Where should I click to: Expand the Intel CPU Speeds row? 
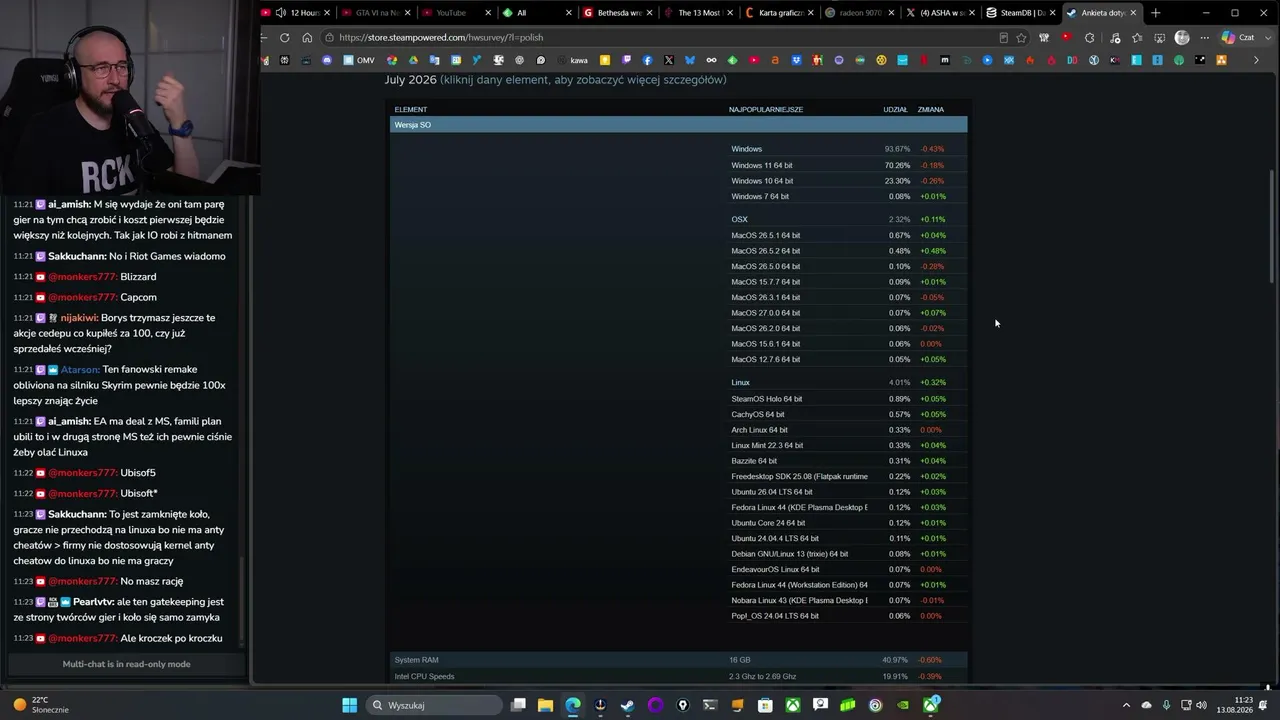click(679, 677)
